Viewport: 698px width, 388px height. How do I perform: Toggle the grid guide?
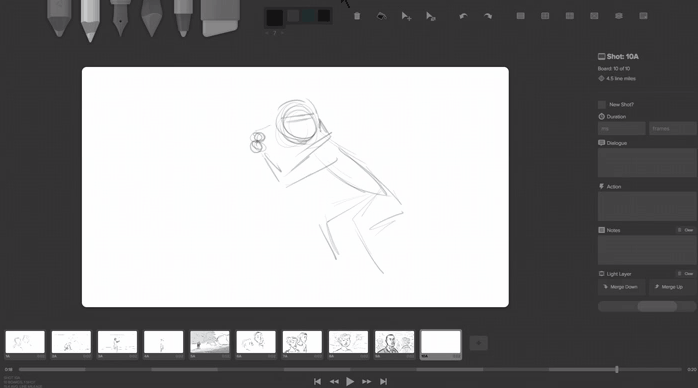[x=520, y=16]
